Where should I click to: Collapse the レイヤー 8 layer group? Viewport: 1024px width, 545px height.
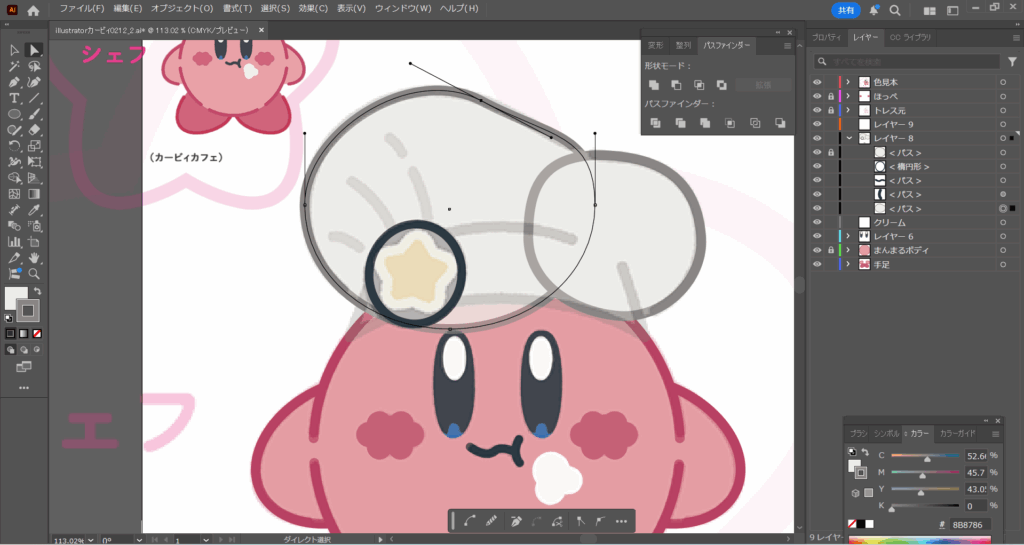click(x=848, y=138)
